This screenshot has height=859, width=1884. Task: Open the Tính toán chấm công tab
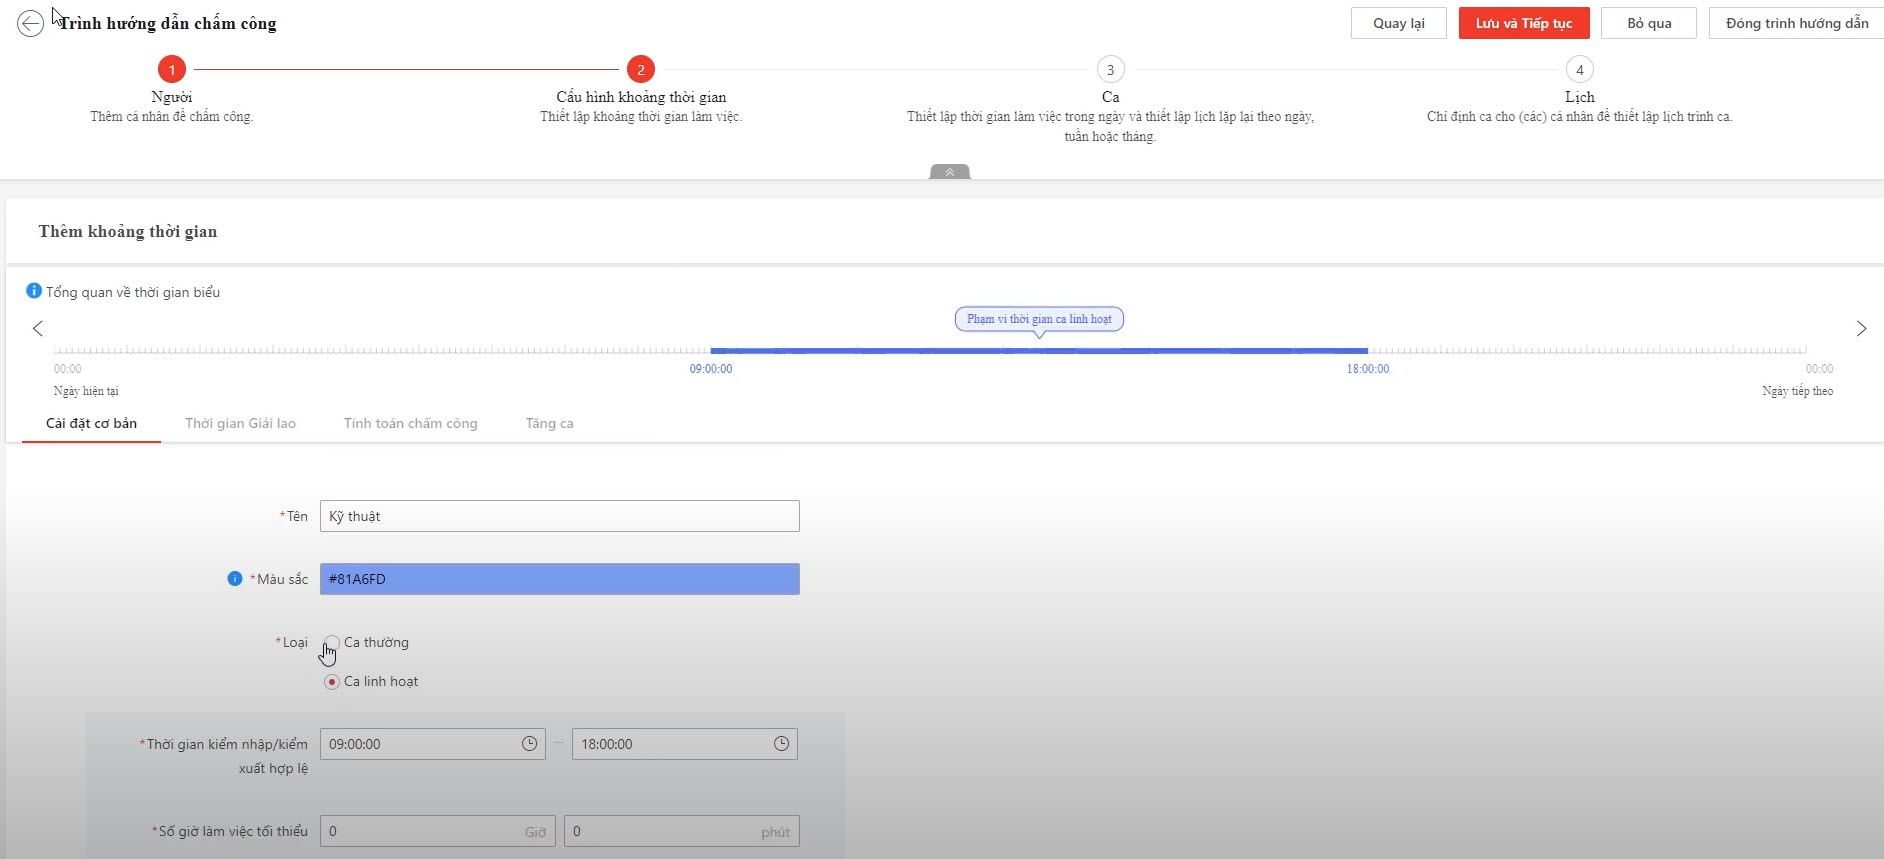[410, 424]
